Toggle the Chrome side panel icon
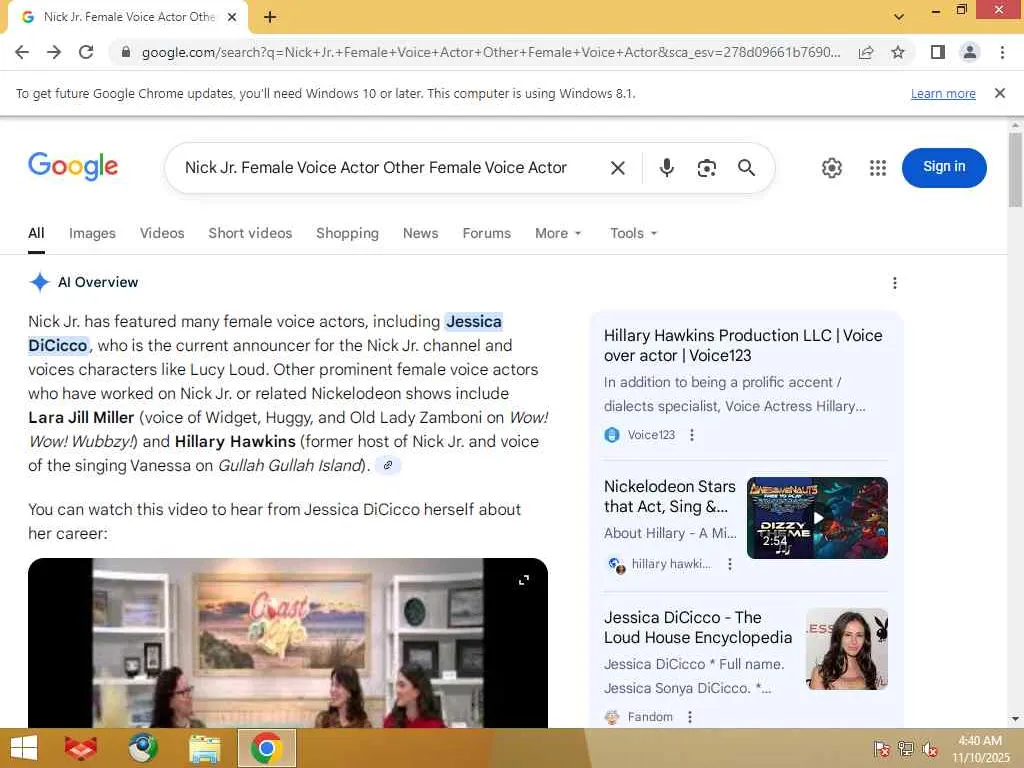 [938, 52]
